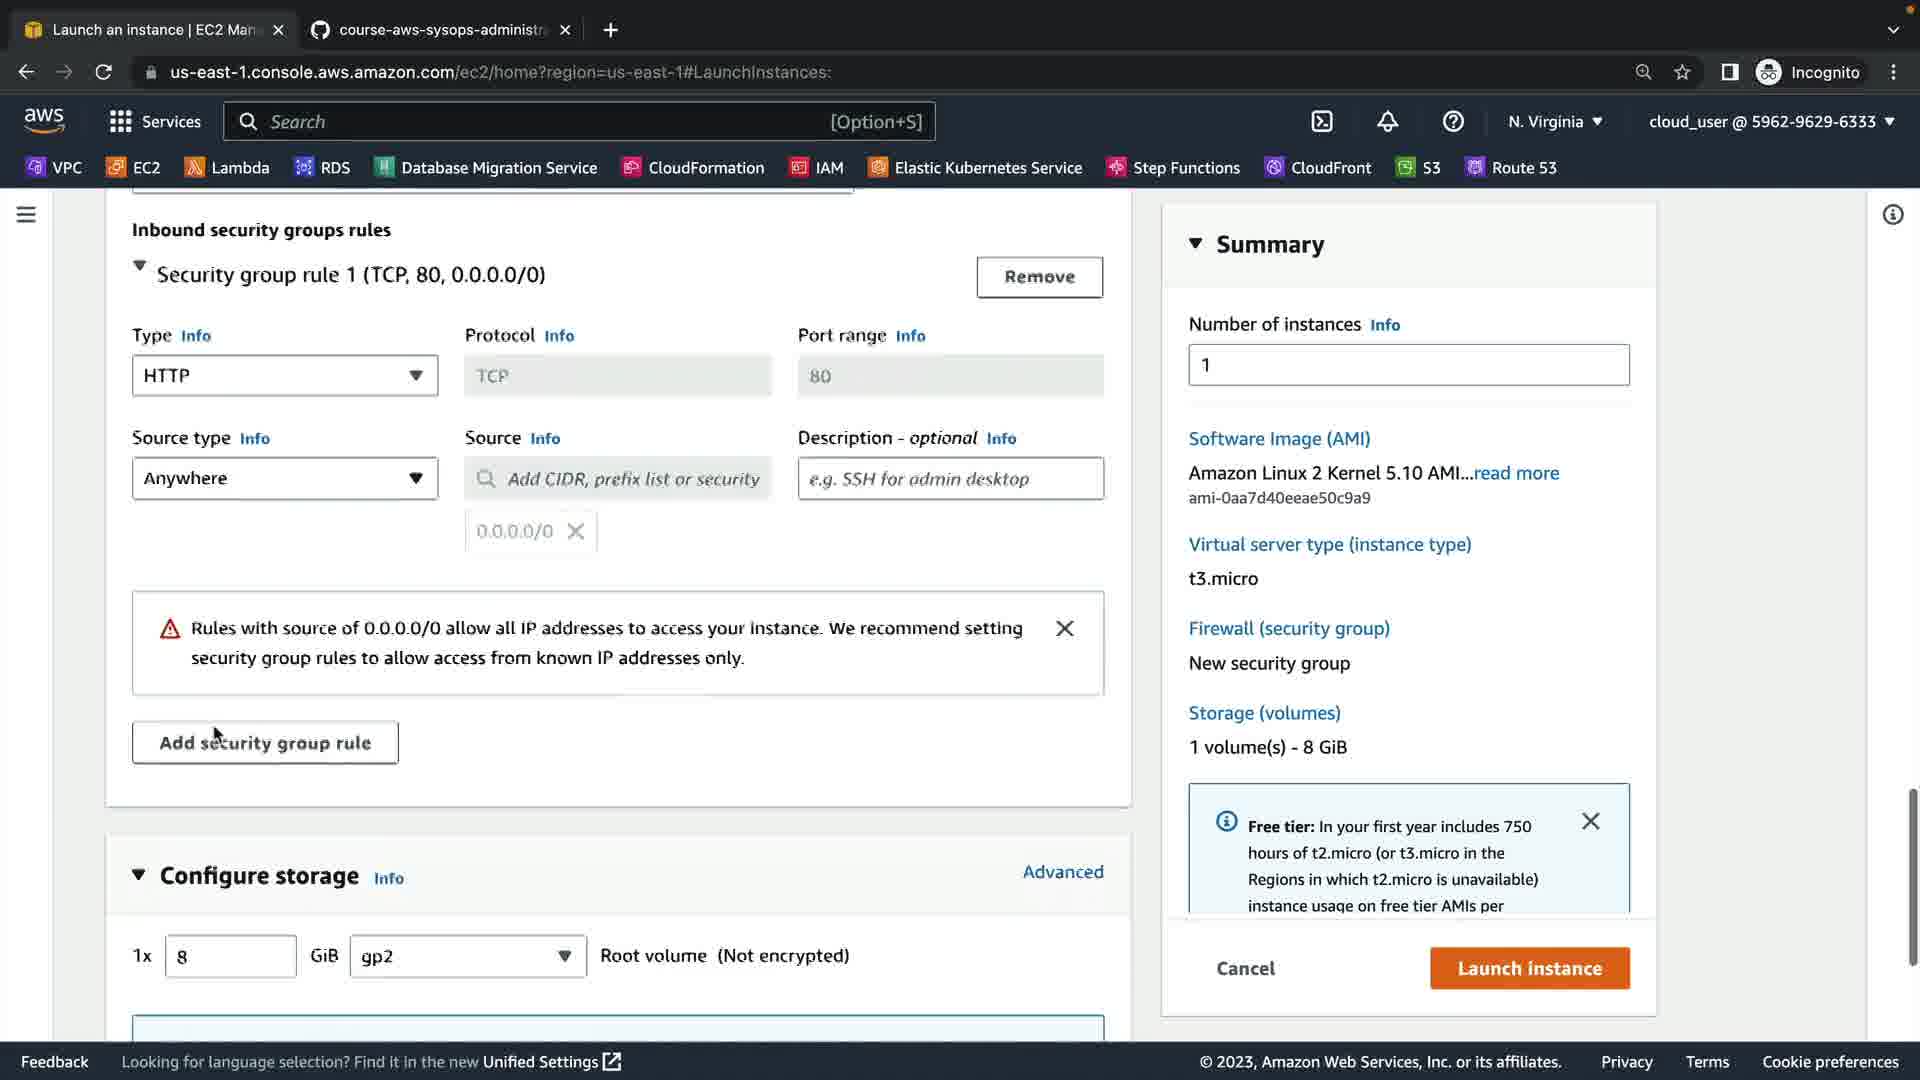Screen dimensions: 1920x1080
Task: Open the notifications bell
Action: point(1387,121)
